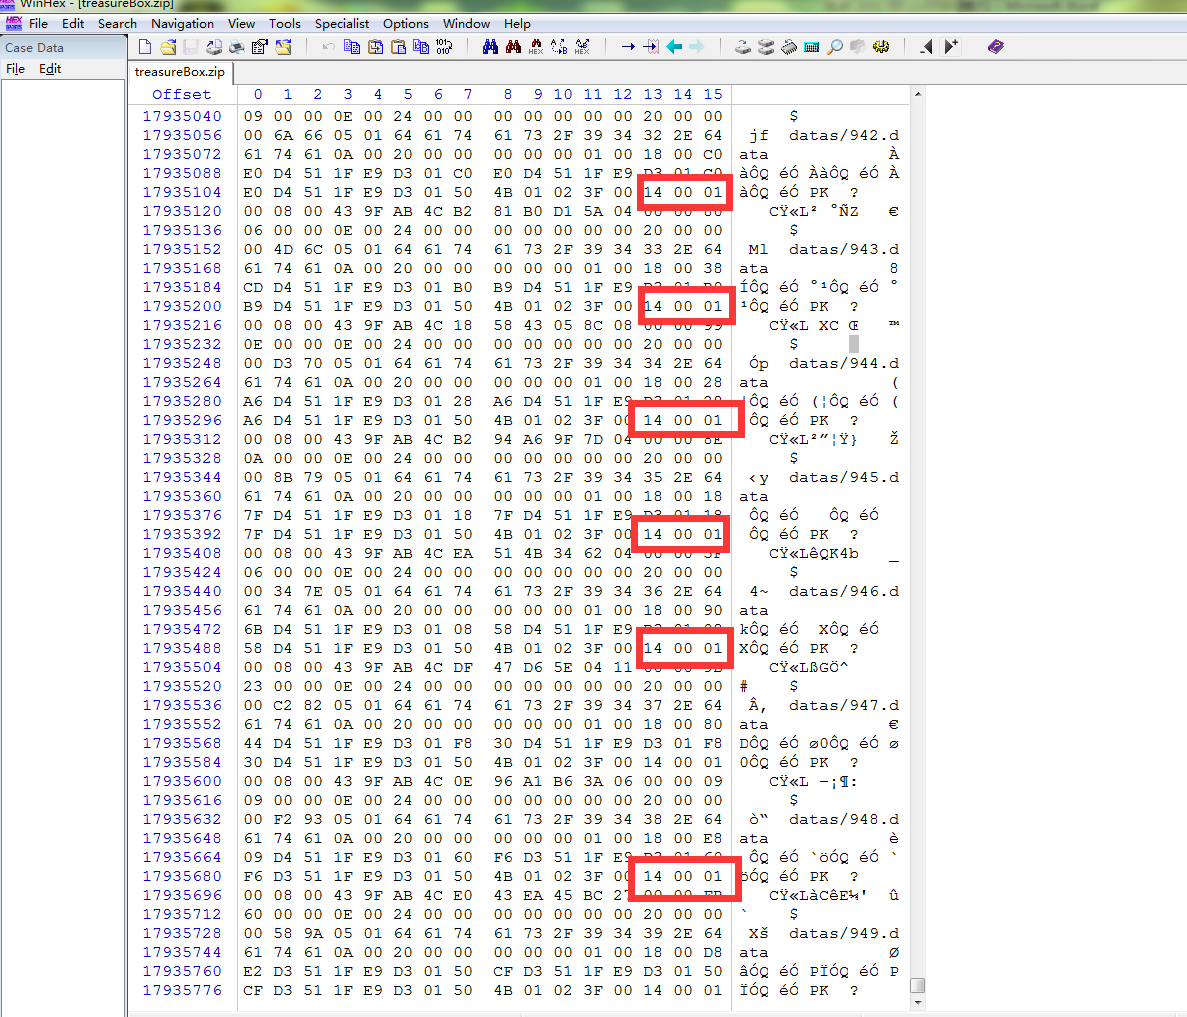Image resolution: width=1187 pixels, height=1017 pixels.
Task: Open the Case Data Edit menu
Action: coord(50,69)
